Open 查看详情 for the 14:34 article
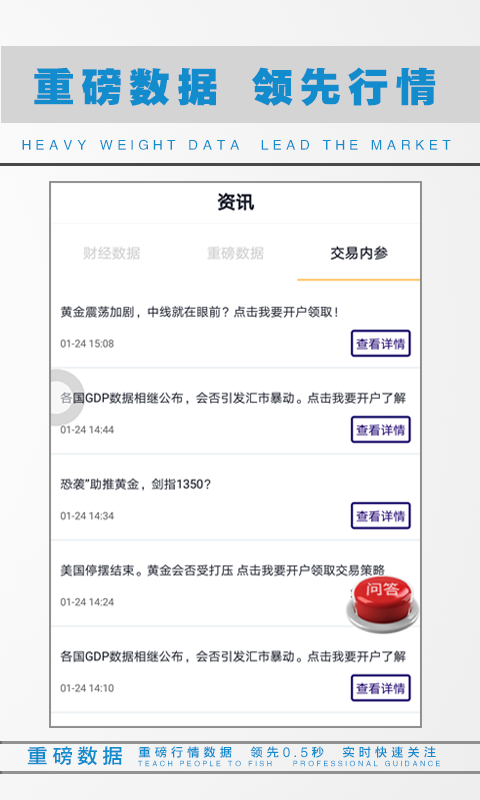Viewport: 480px width, 800px height. coord(381,516)
